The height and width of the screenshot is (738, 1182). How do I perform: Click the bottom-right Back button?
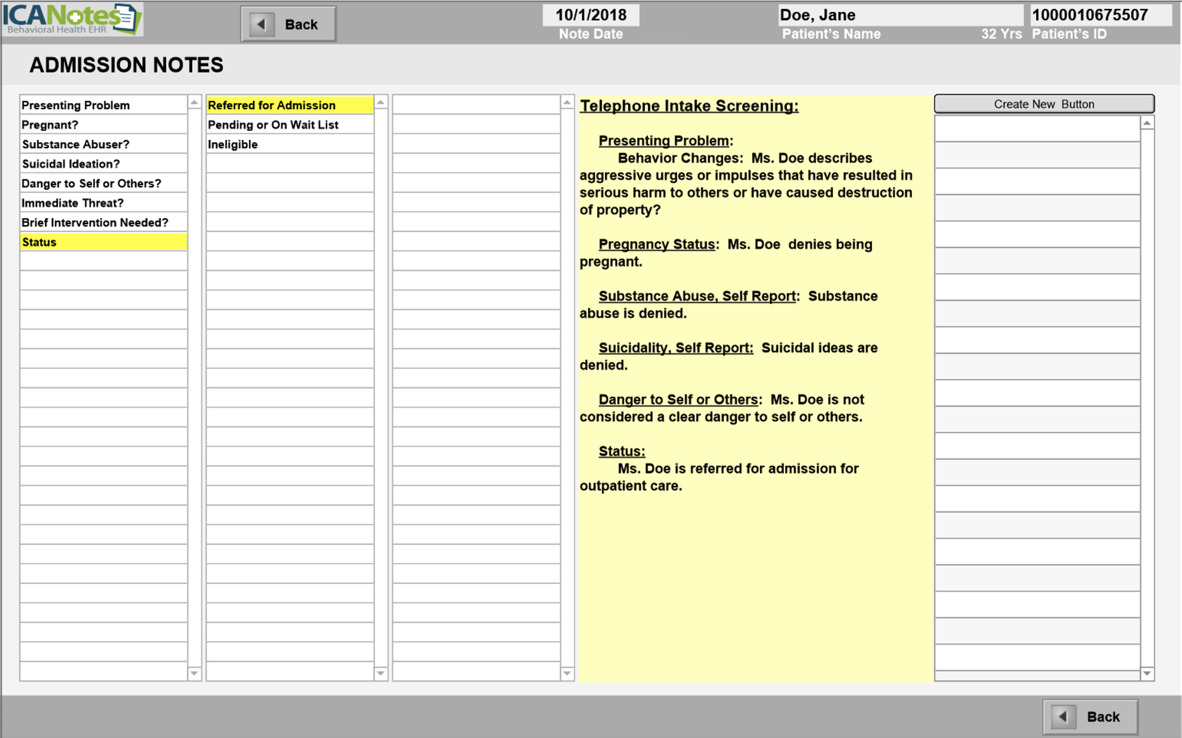(1090, 716)
